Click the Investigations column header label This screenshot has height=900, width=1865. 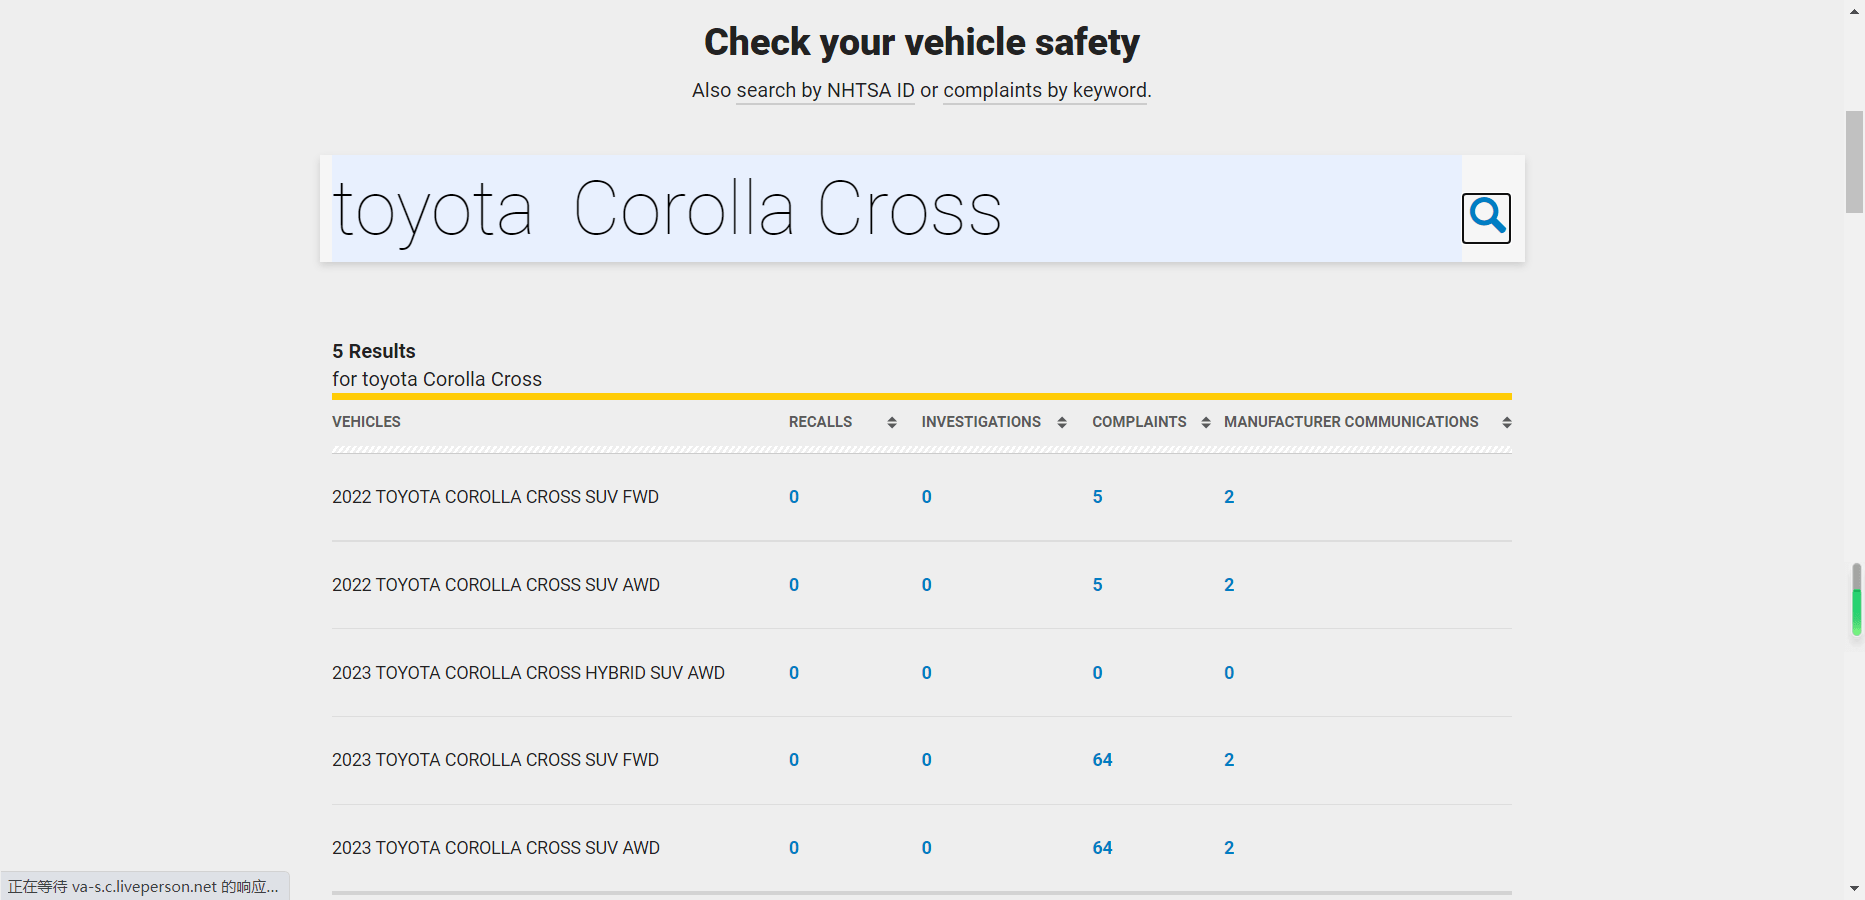(x=981, y=422)
